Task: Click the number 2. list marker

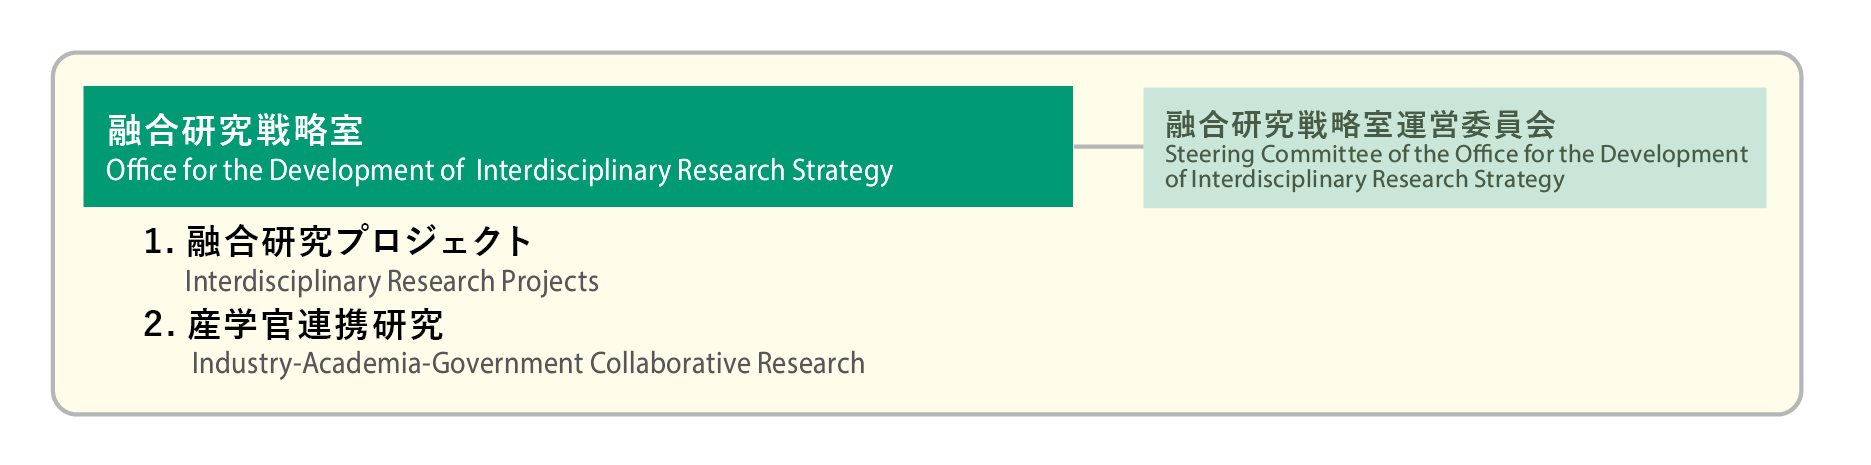Action: click(159, 325)
